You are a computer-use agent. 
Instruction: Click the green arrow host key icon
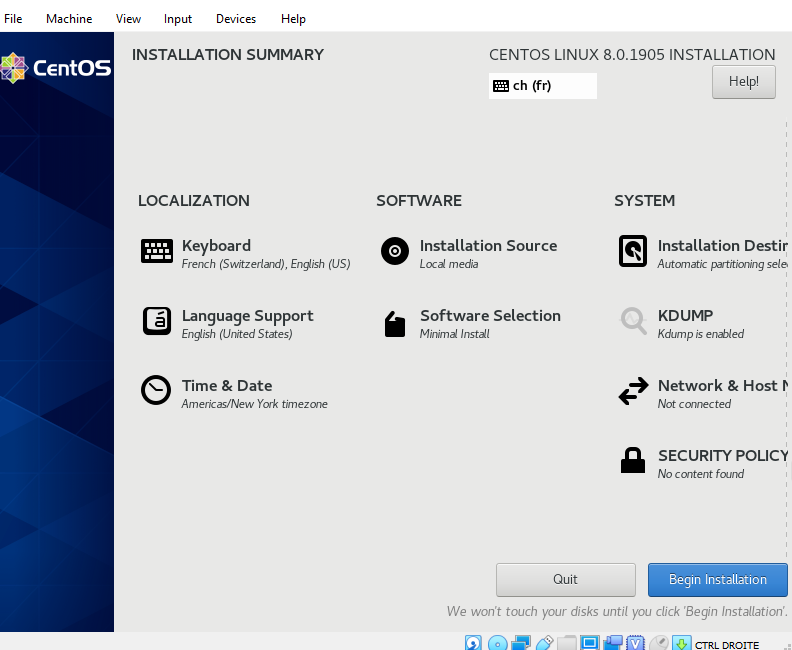(x=681, y=642)
